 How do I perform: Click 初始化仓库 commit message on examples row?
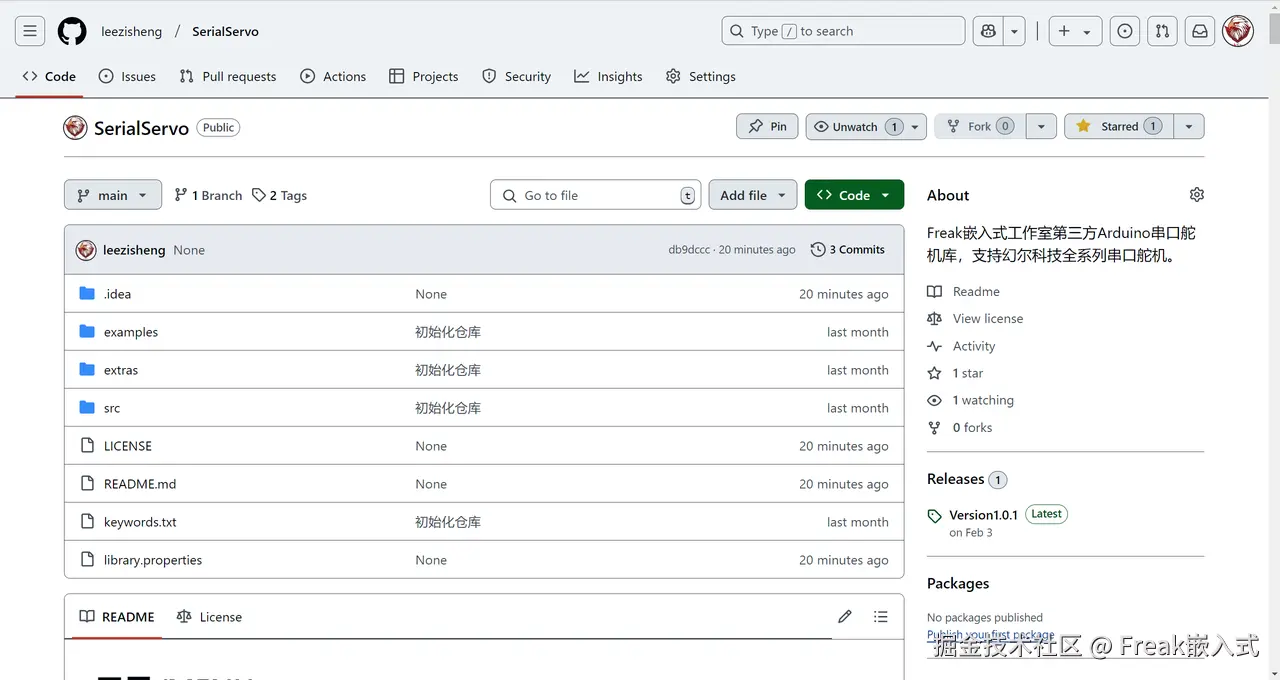448,332
